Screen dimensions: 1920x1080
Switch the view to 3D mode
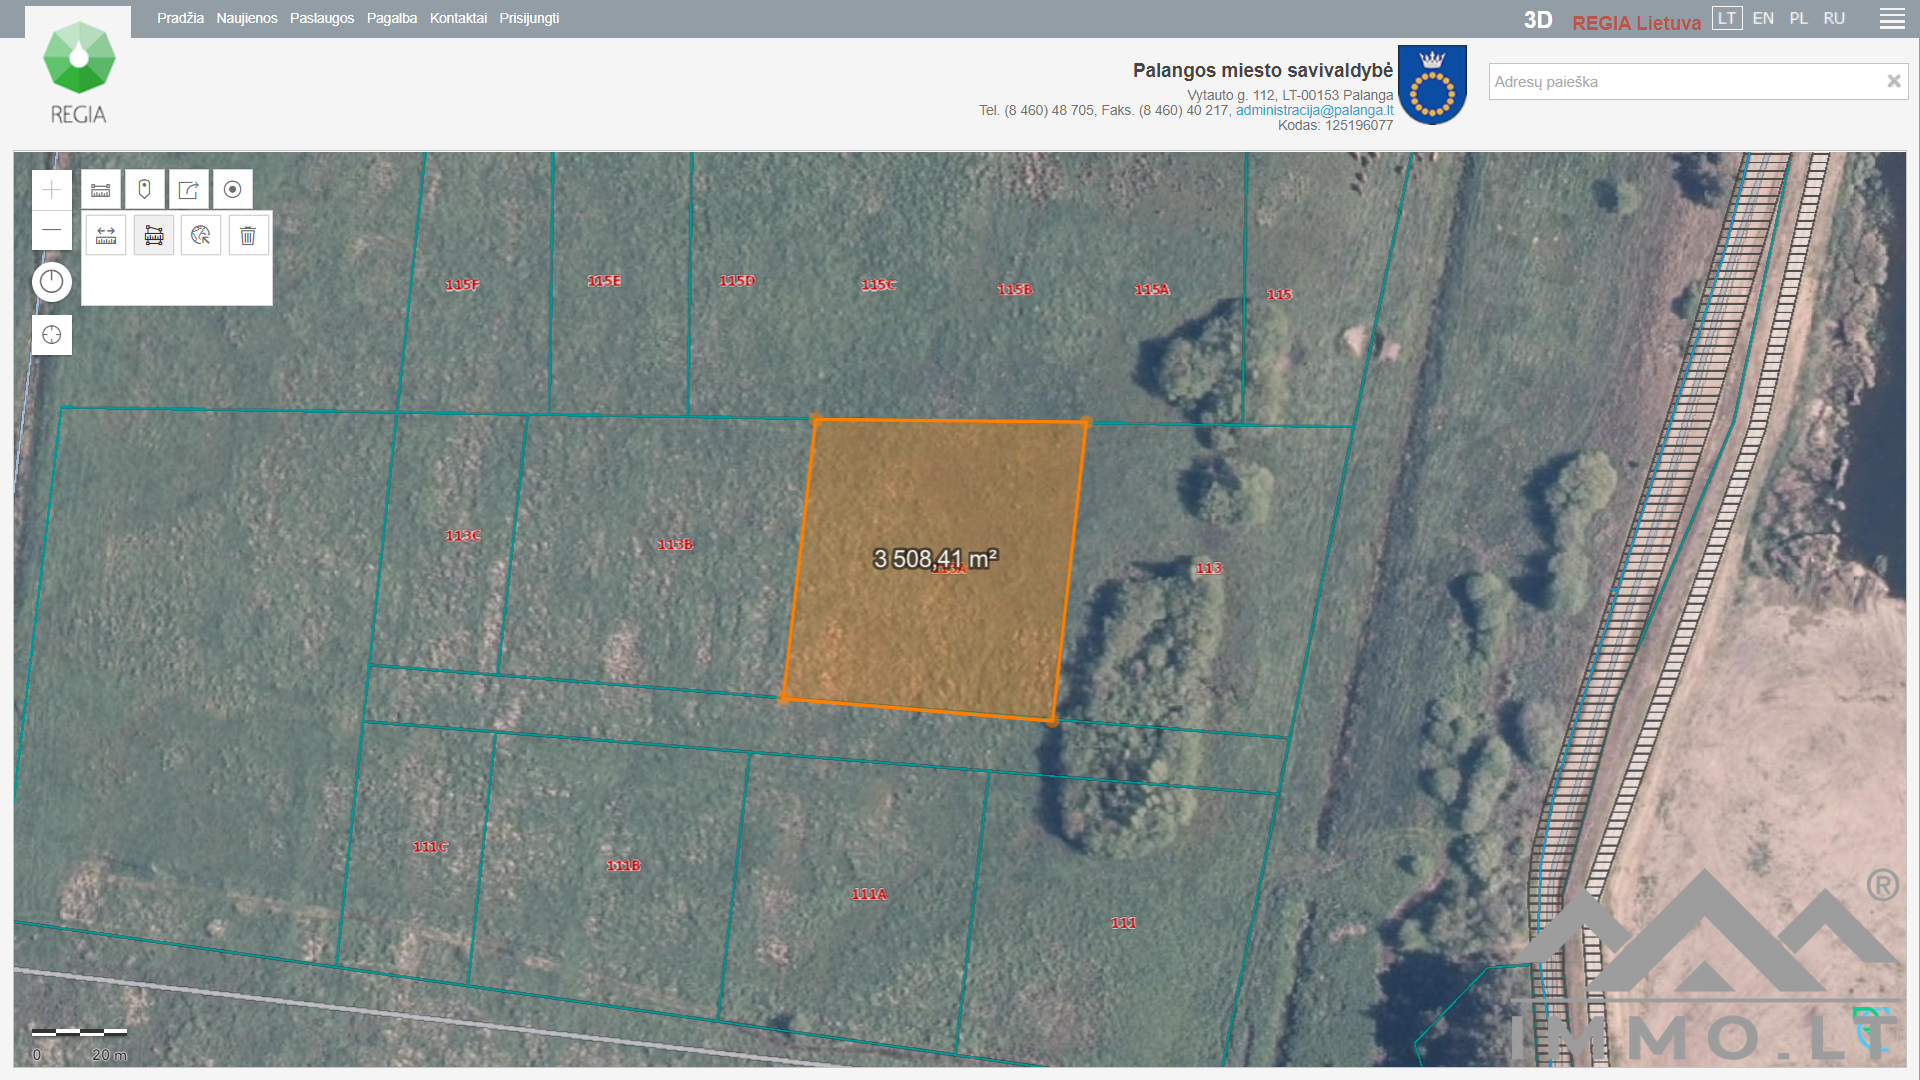[1537, 21]
